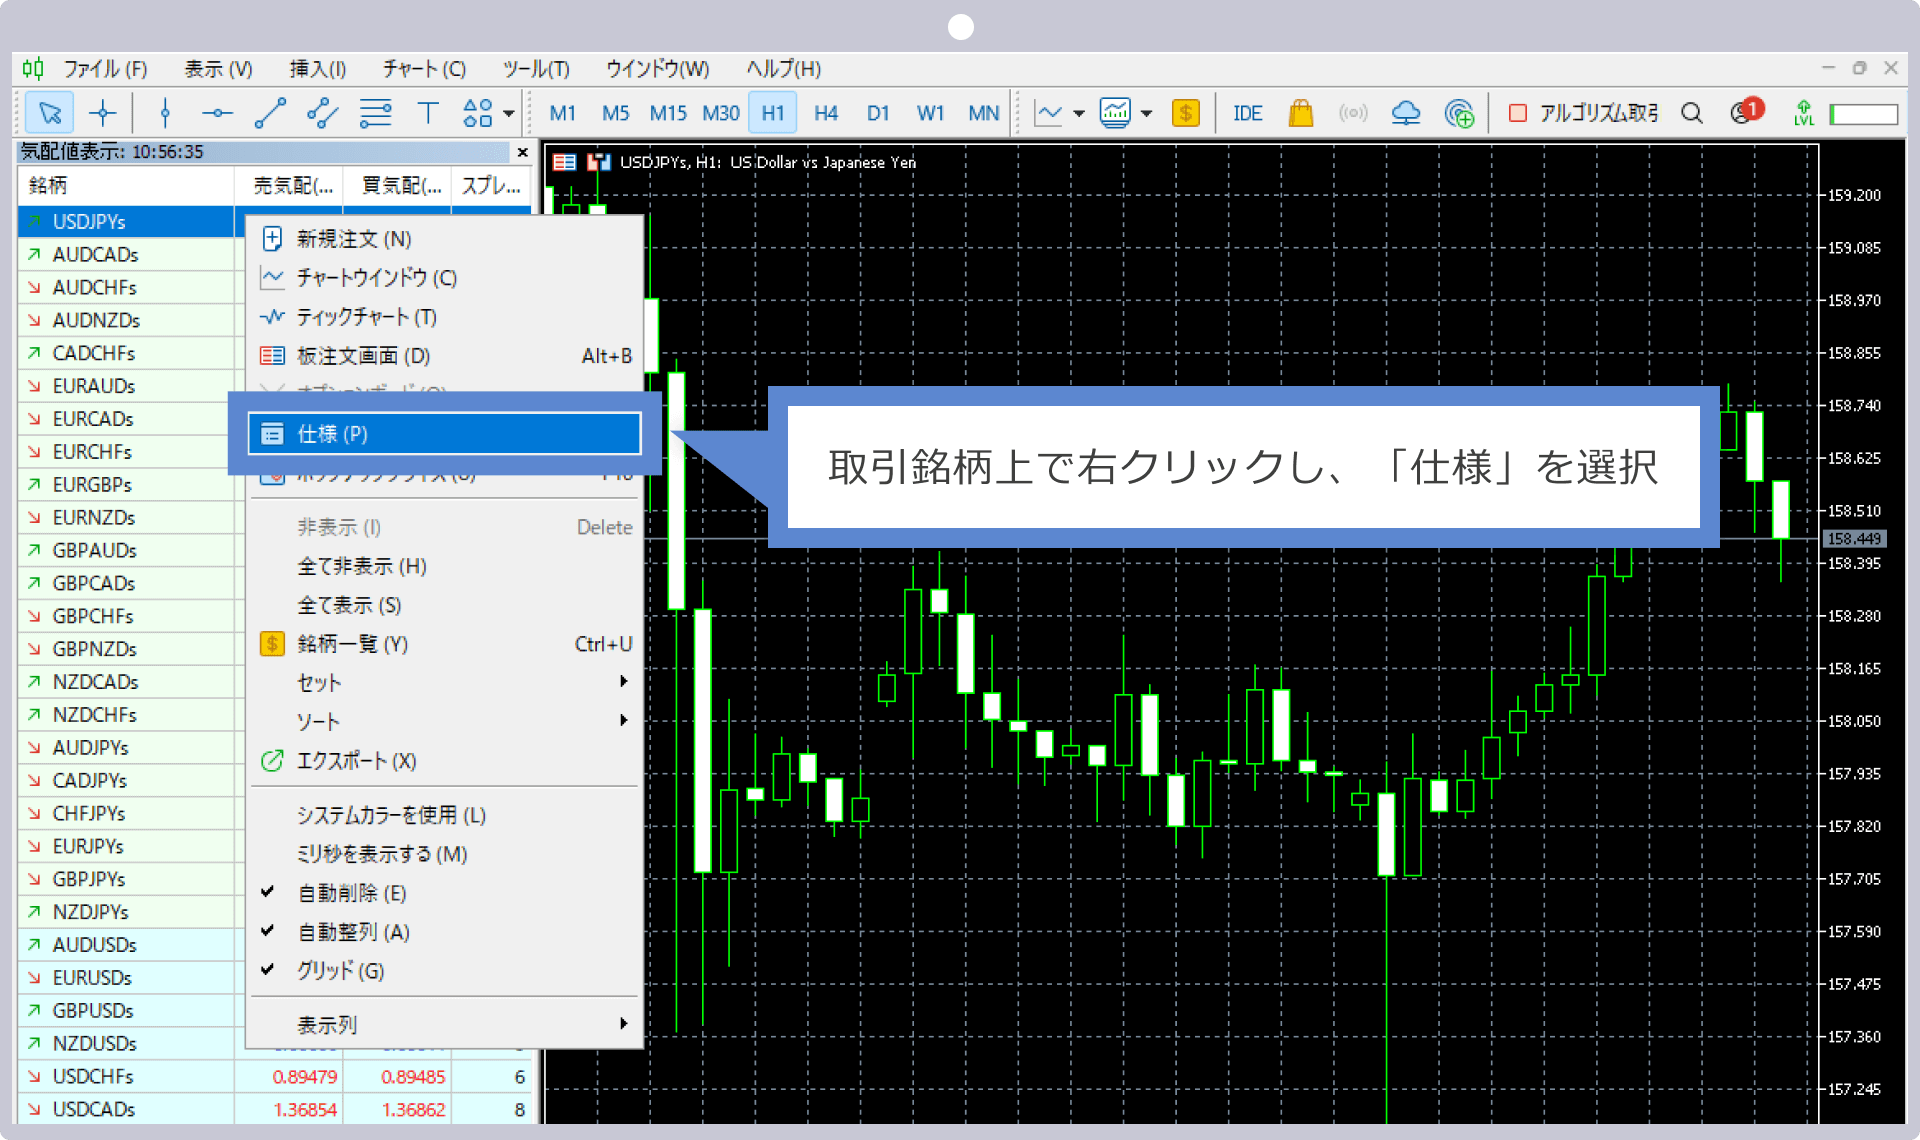This screenshot has height=1140, width=1920.
Task: Click the depth of market icon on chart
Action: [564, 162]
